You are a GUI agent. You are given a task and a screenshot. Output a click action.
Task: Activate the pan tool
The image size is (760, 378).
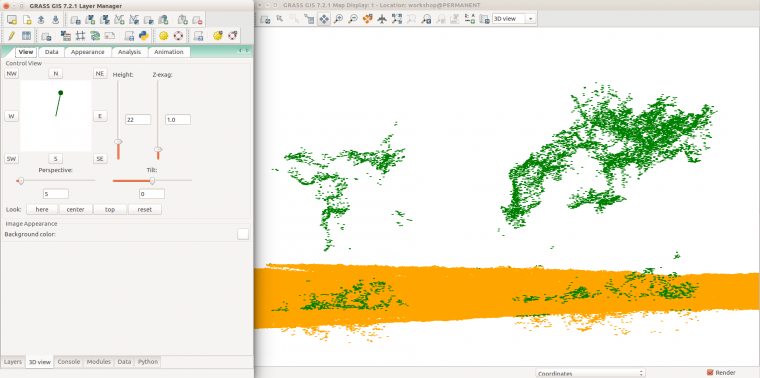(323, 19)
